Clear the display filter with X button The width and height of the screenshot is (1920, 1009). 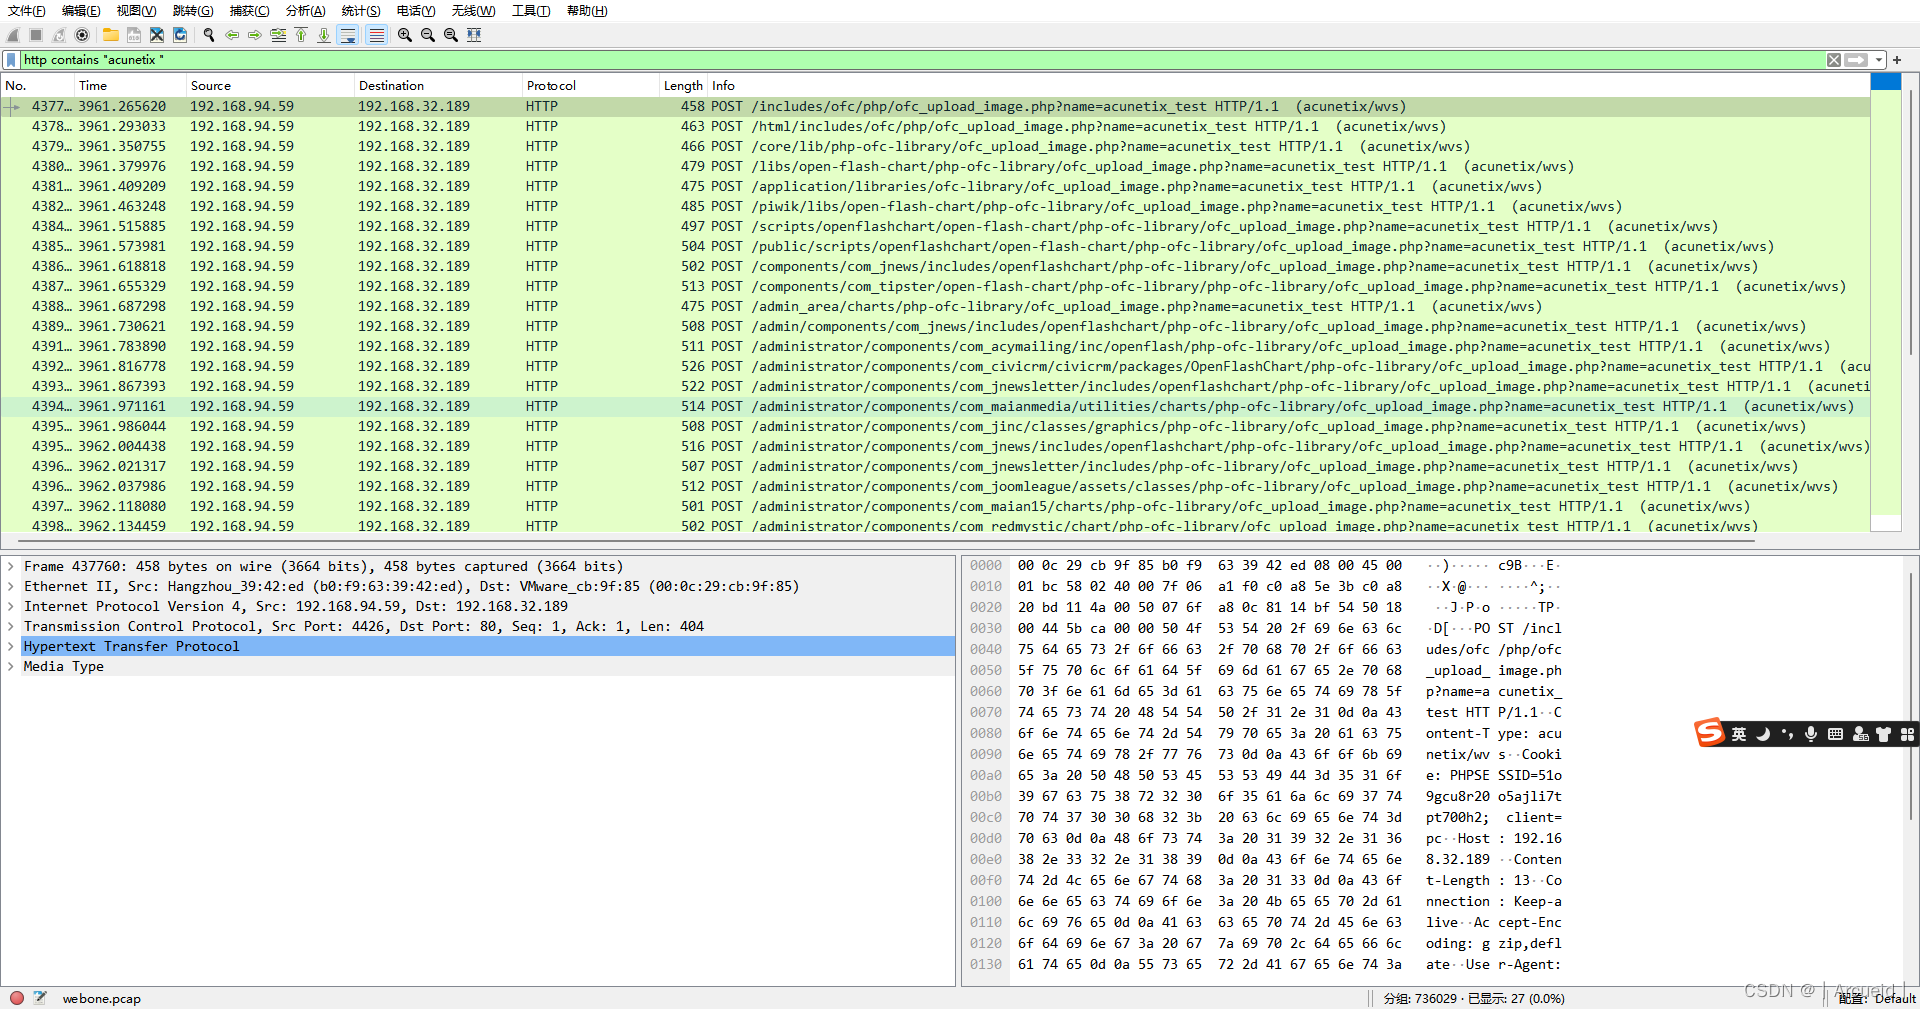click(1833, 60)
